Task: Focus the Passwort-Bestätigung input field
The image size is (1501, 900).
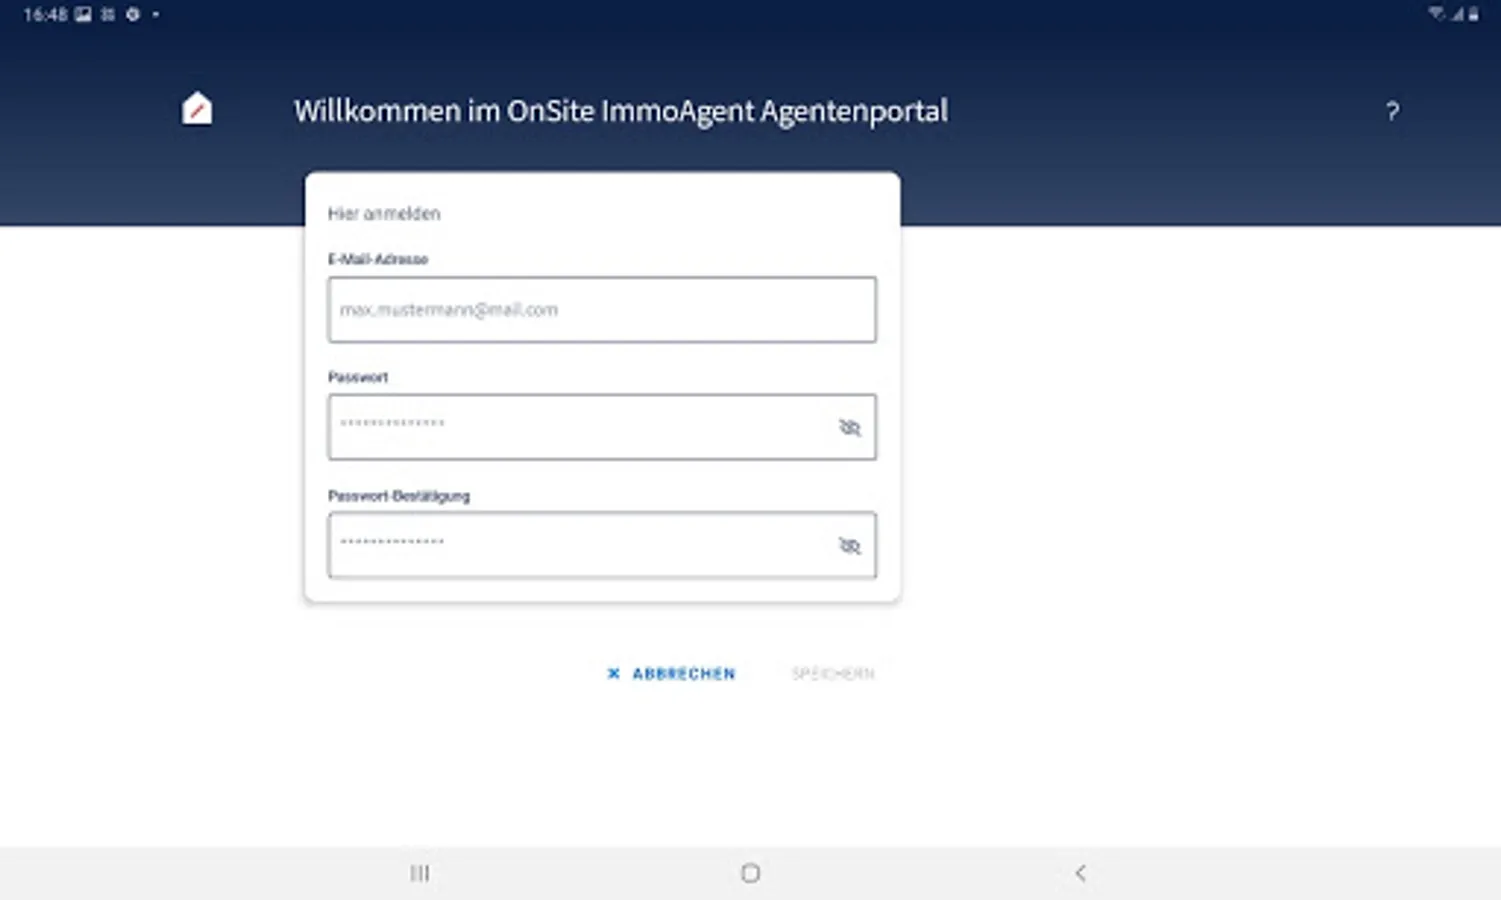Action: pos(602,546)
